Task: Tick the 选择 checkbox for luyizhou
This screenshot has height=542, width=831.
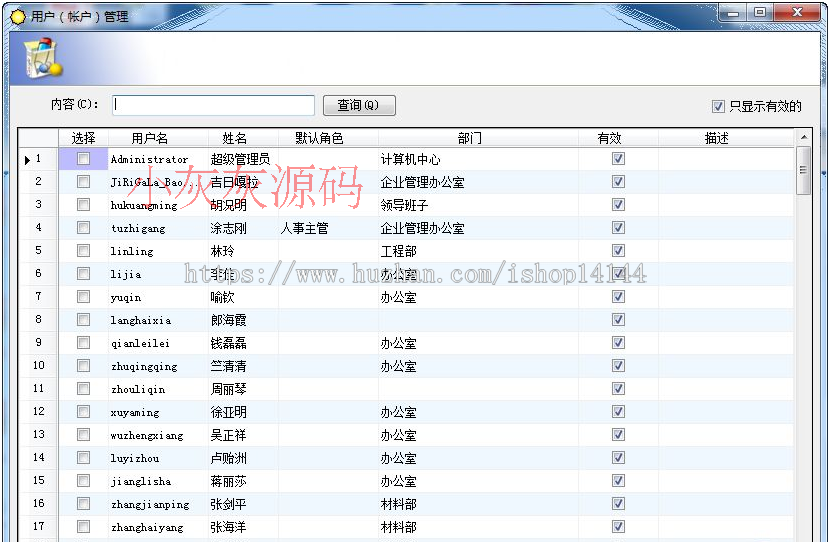Action: click(83, 458)
